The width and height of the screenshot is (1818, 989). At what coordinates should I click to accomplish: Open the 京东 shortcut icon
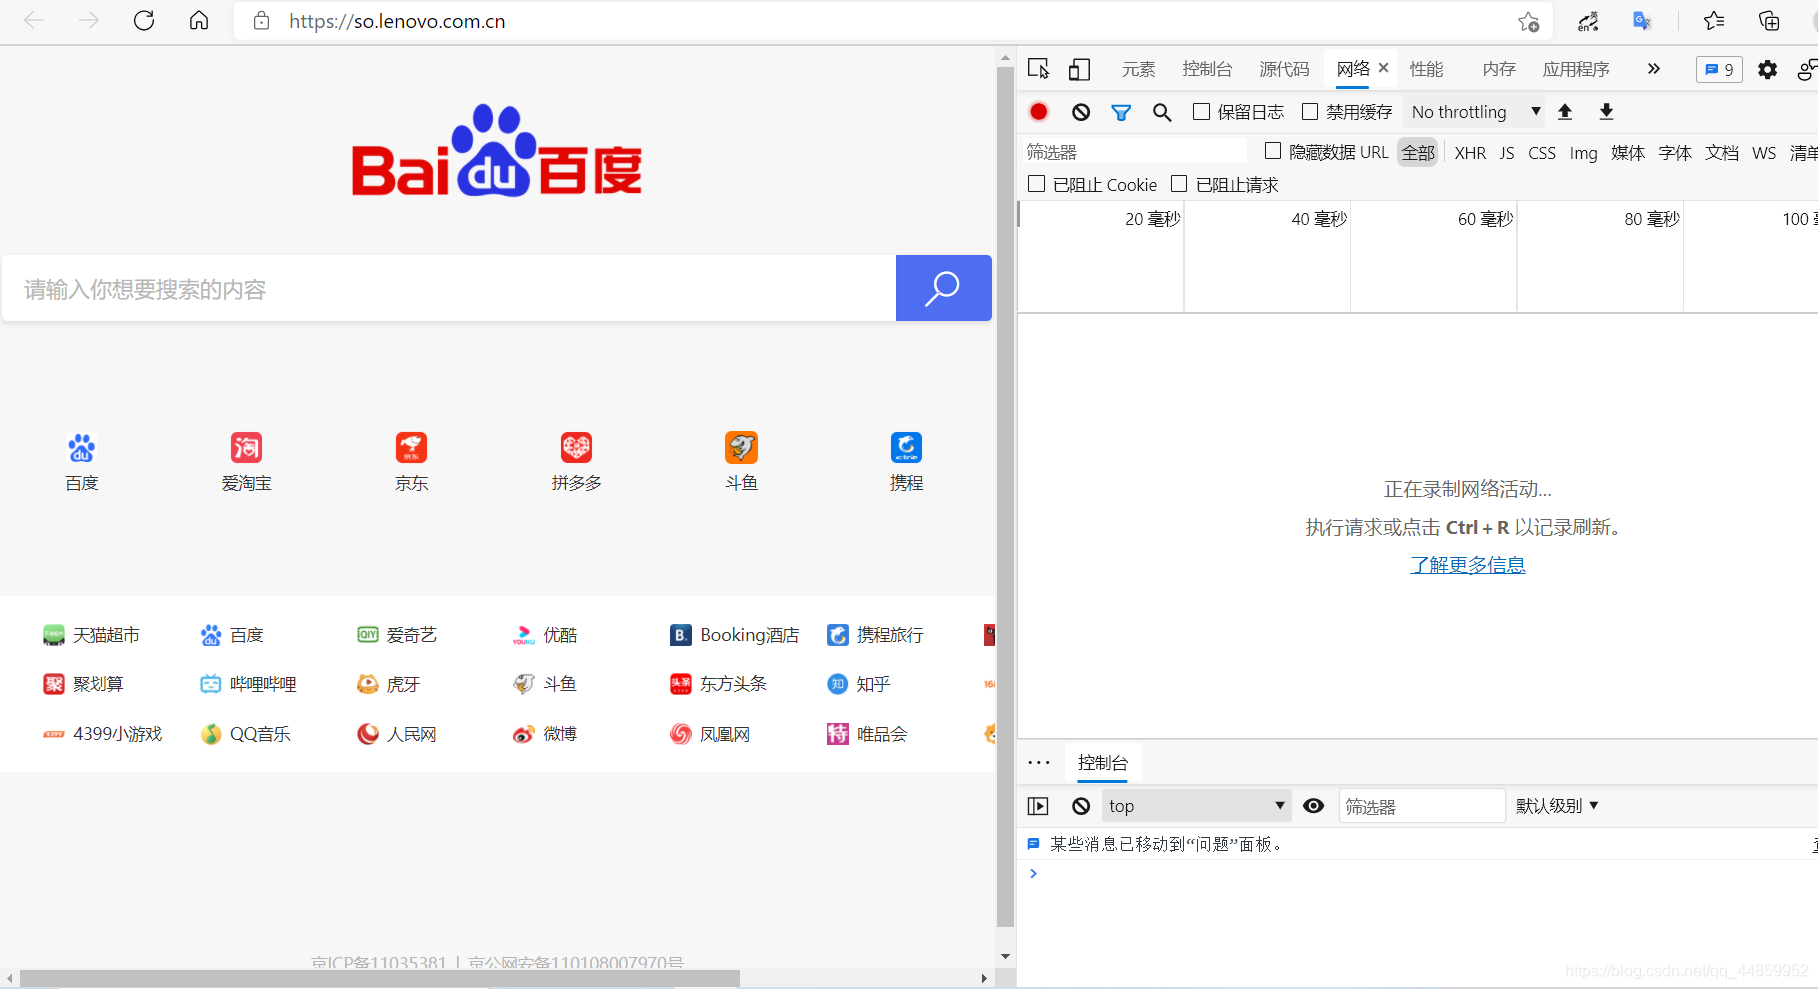click(x=411, y=447)
